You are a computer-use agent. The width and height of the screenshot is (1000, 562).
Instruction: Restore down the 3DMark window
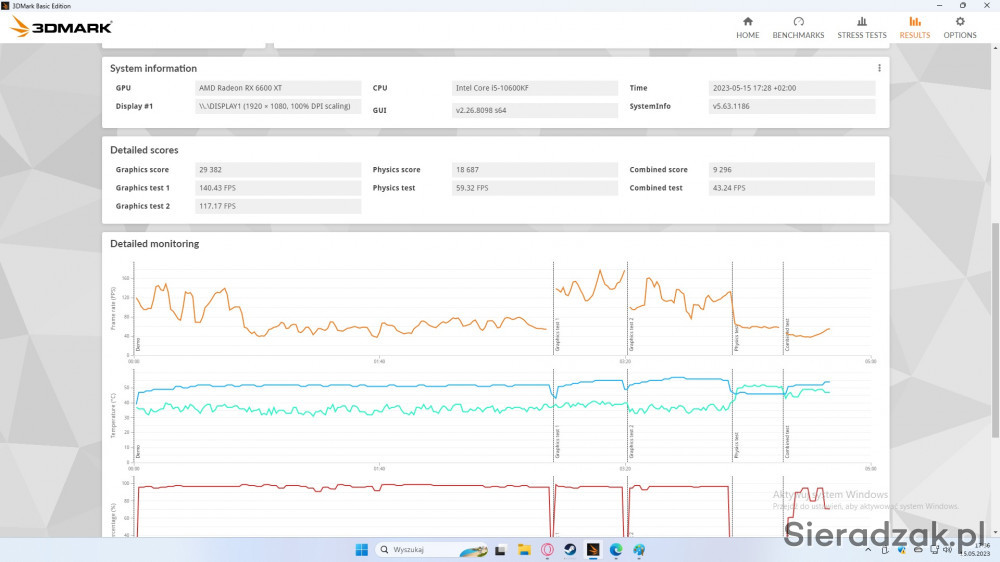pos(962,5)
